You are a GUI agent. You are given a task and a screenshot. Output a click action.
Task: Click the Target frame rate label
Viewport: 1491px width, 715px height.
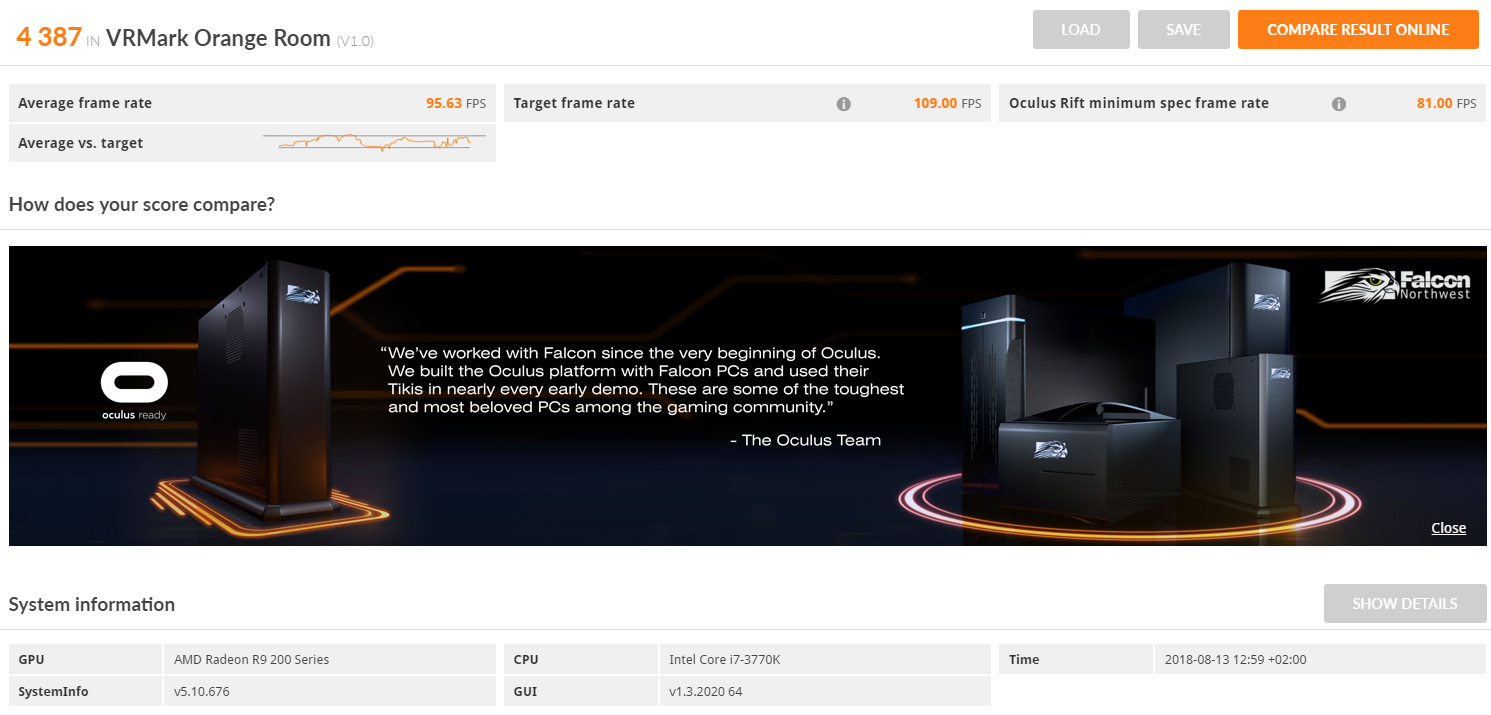point(574,103)
